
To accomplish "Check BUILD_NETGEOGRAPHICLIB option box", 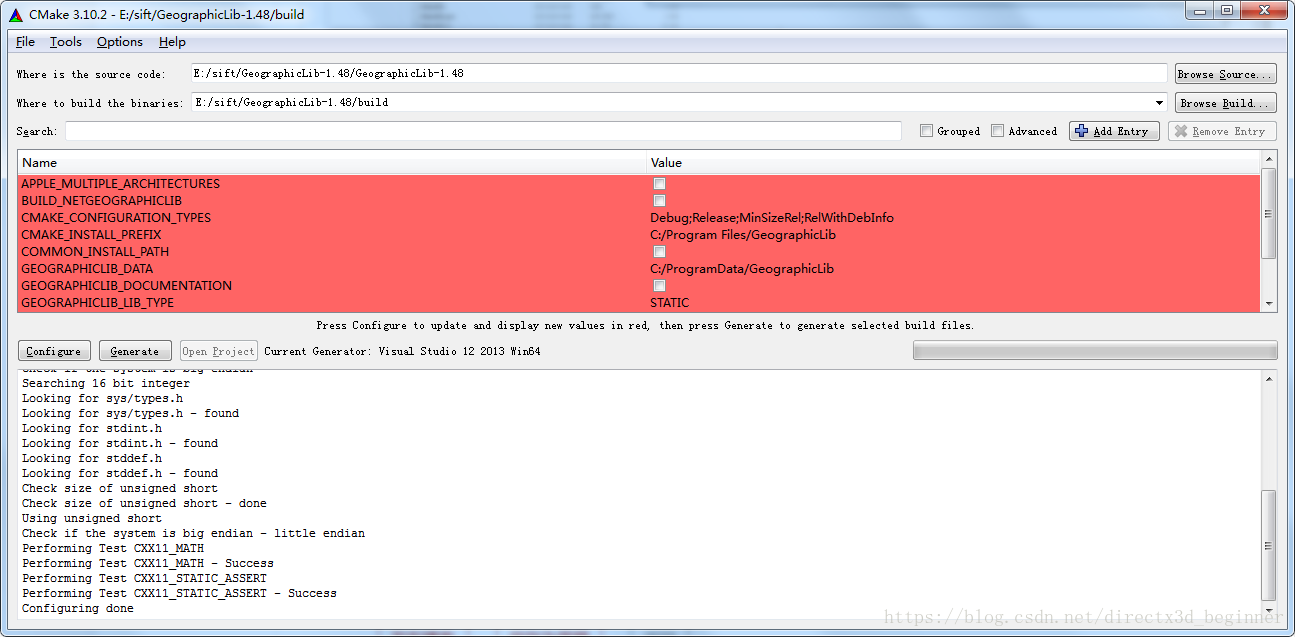I will point(659,201).
